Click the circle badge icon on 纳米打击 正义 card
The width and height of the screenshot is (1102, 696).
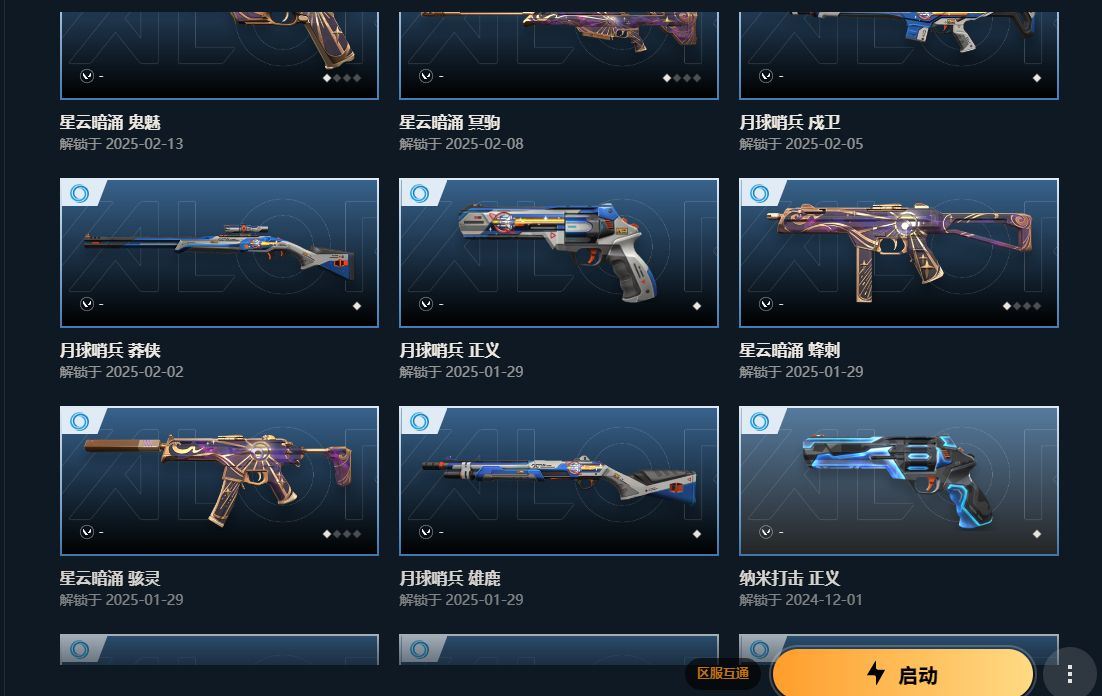[759, 421]
